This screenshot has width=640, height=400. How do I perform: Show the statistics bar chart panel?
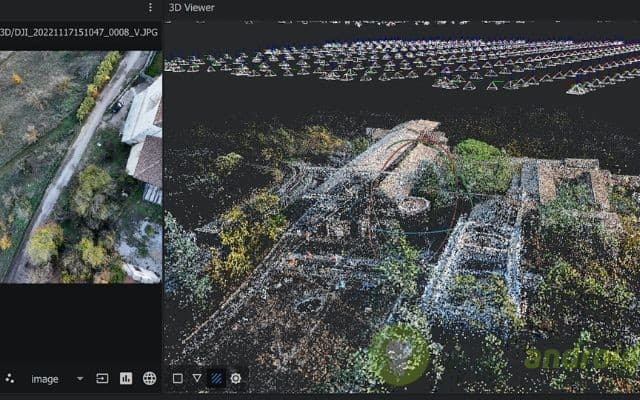click(126, 379)
